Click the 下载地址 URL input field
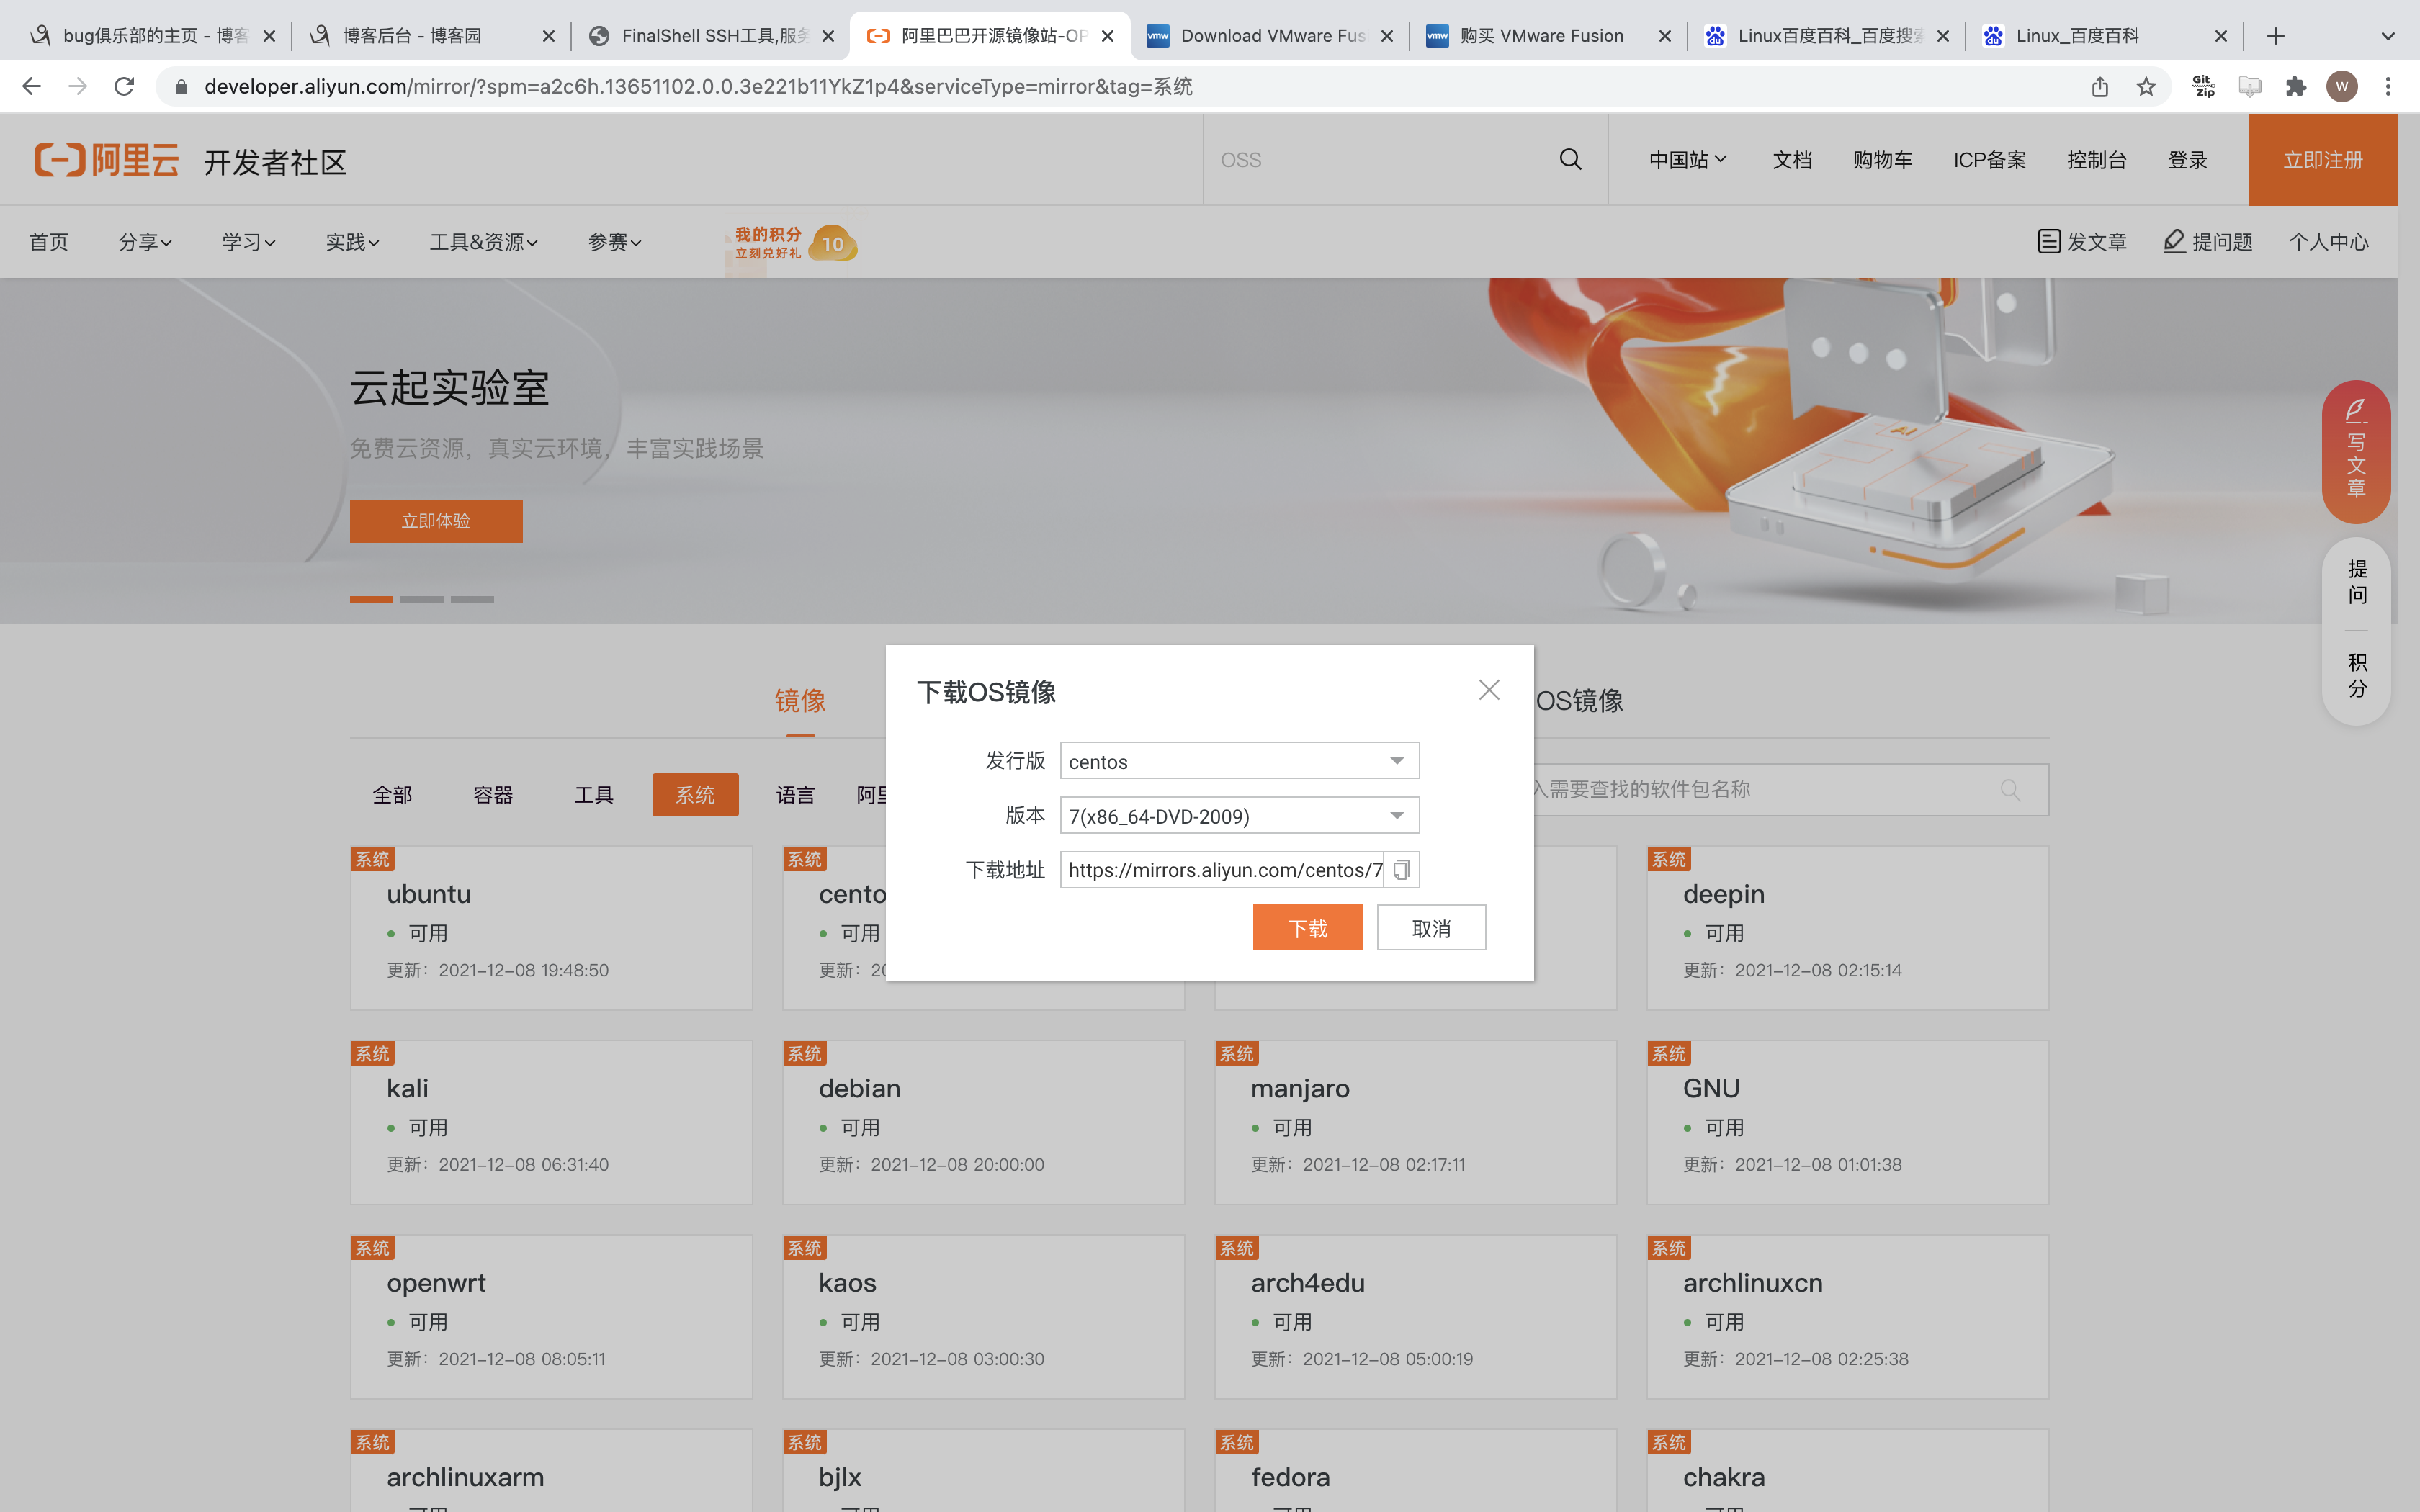2420x1512 pixels. click(1222, 870)
